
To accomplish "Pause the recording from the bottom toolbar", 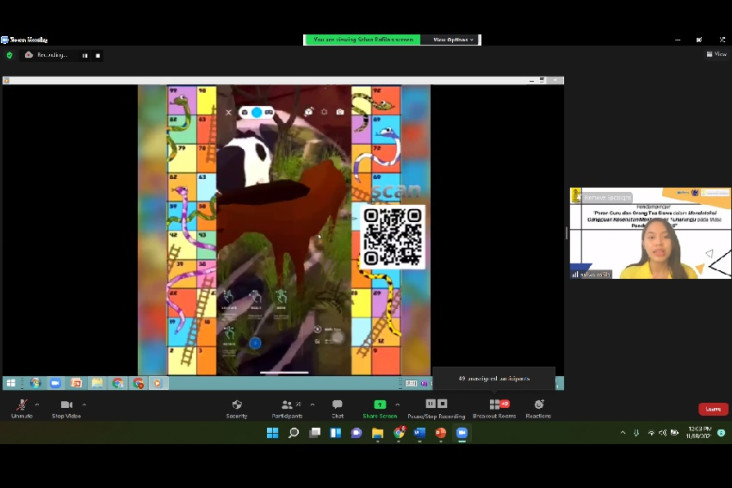I will coord(430,403).
